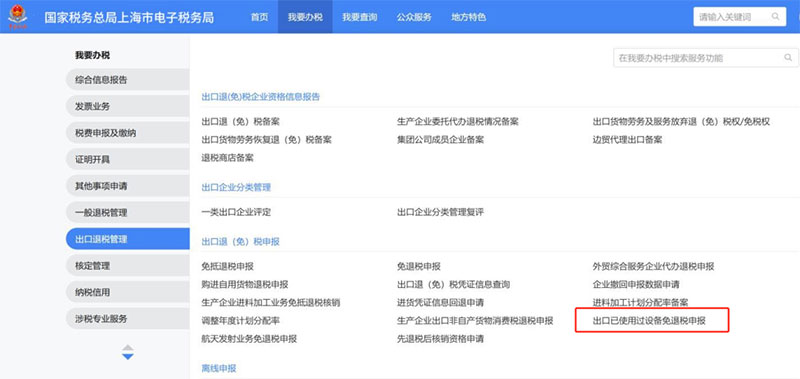This screenshot has height=379, width=800.
Task: Click 航天发射业务免退税申报 link
Action: [x=249, y=339]
